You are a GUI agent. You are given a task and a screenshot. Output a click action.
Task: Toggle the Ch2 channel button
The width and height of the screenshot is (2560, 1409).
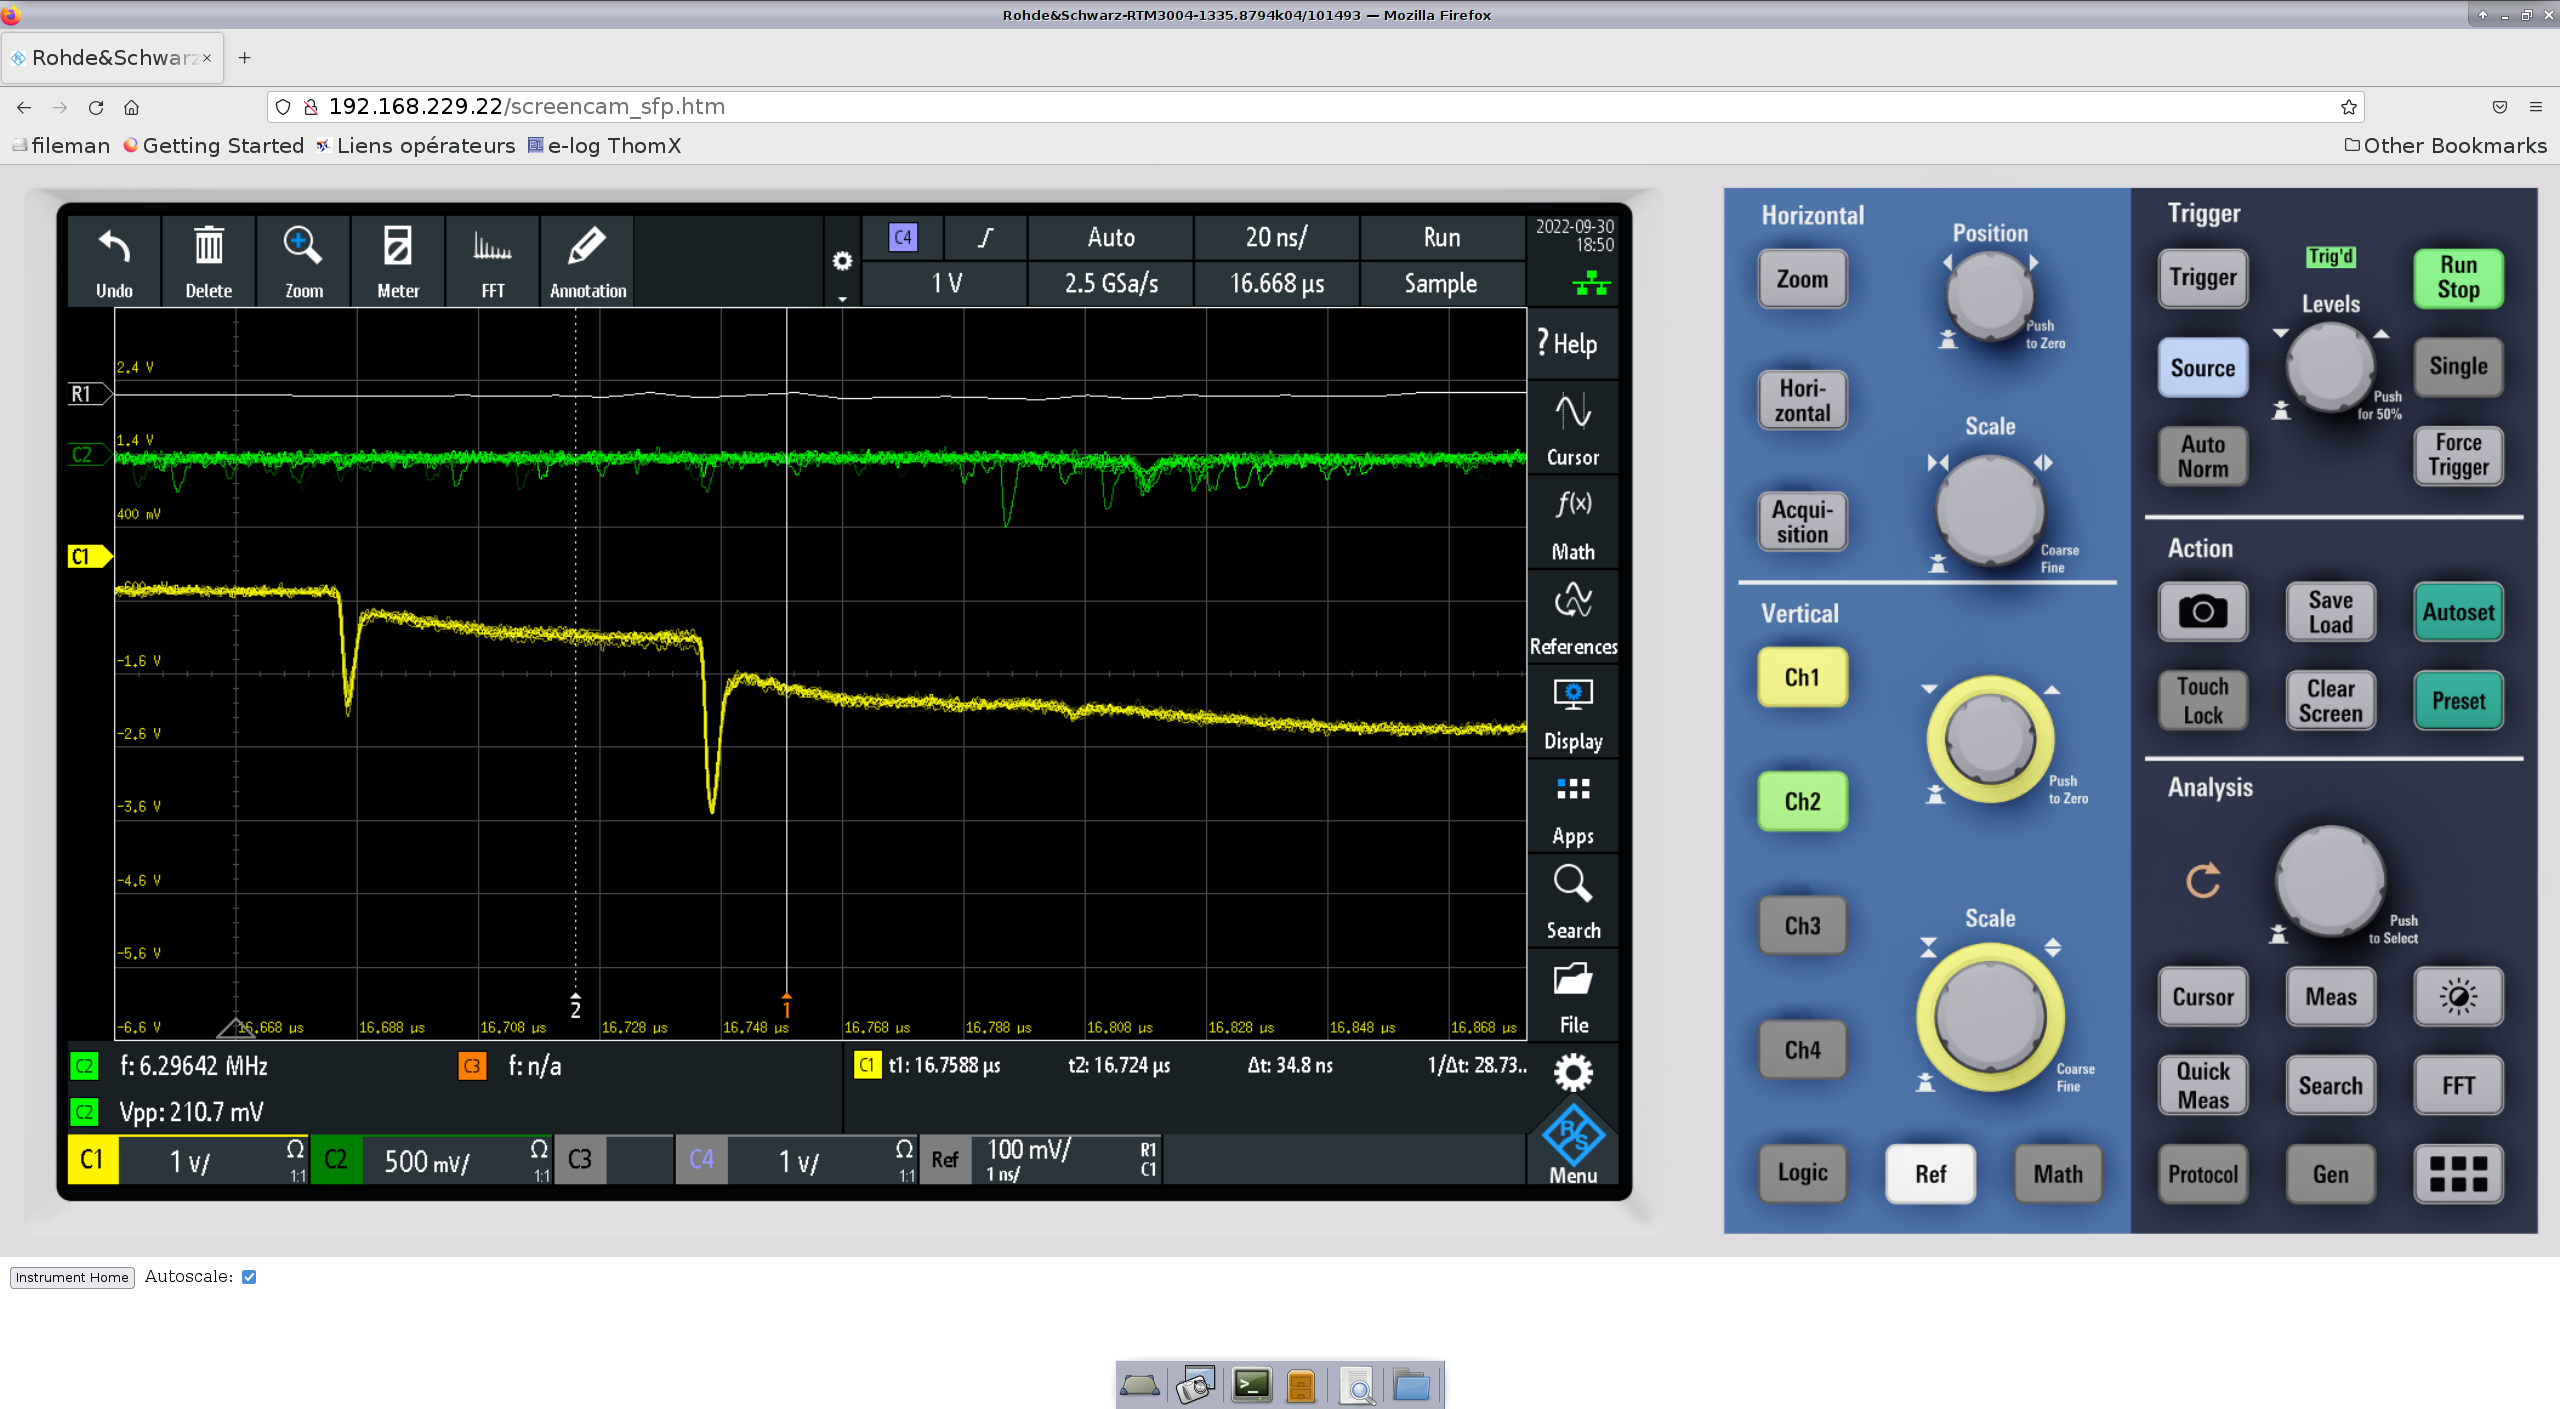click(1802, 801)
